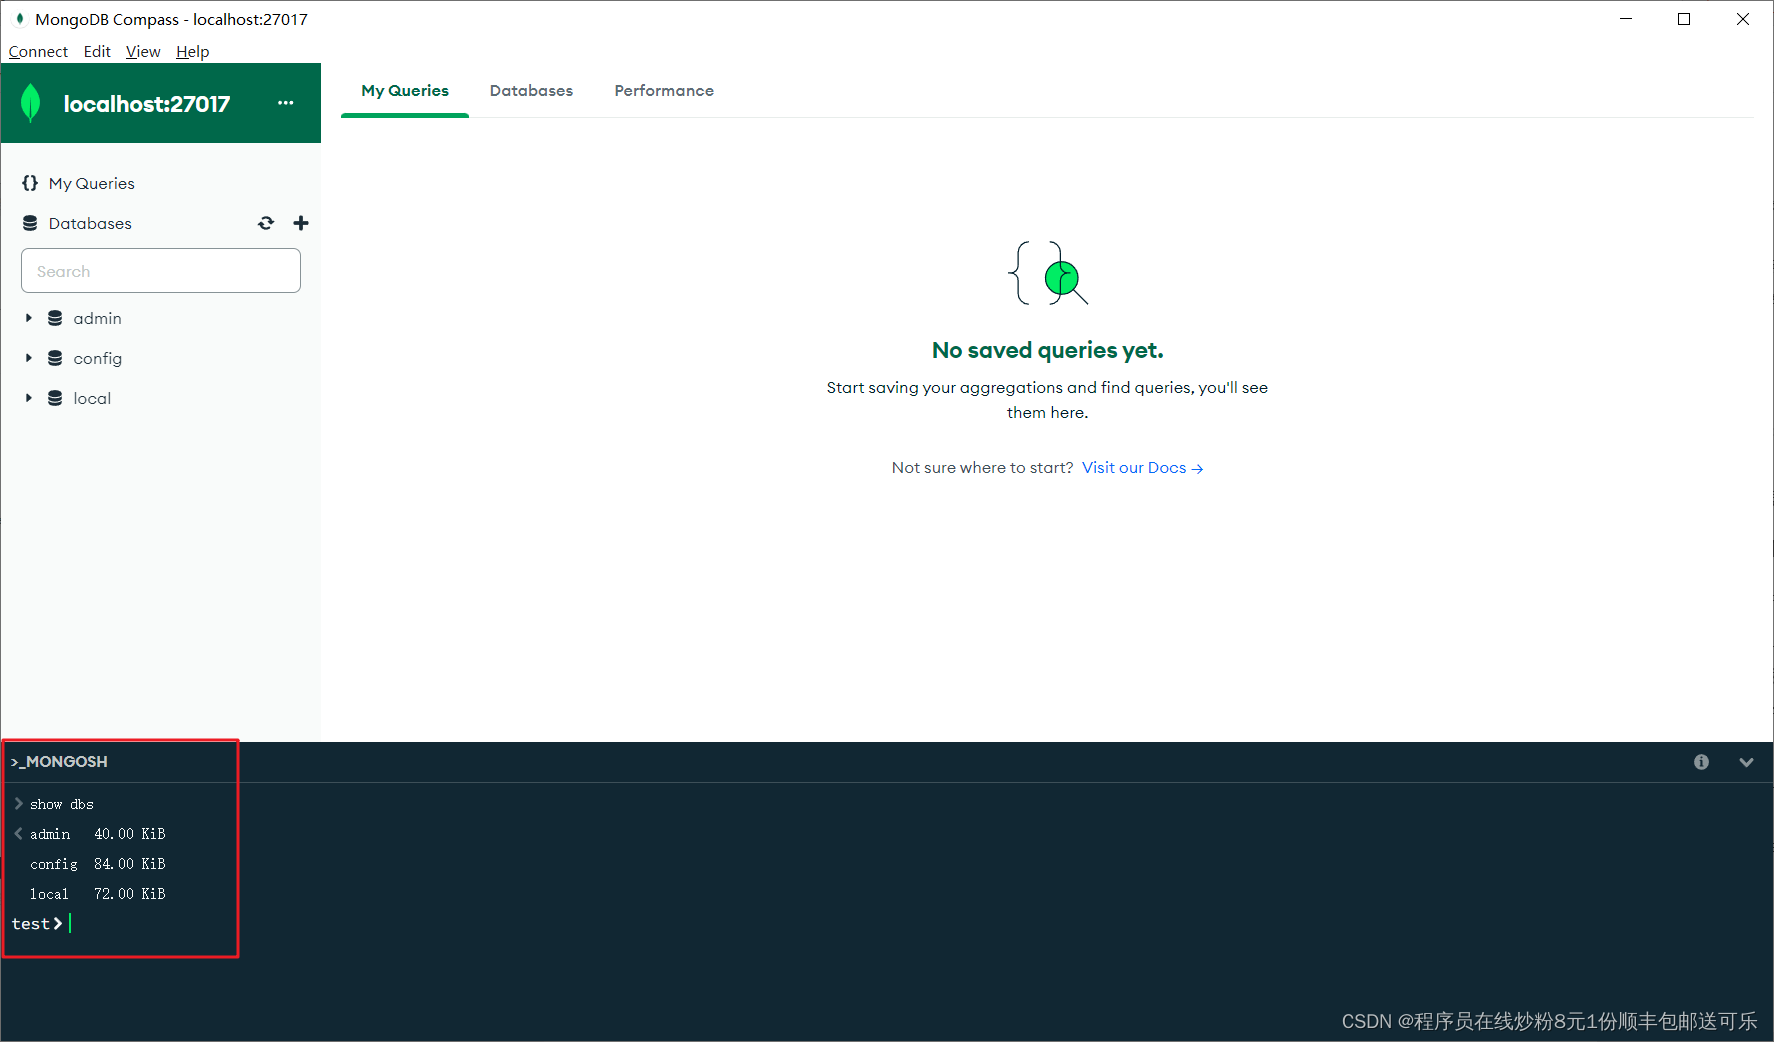This screenshot has width=1774, height=1042.
Task: Open the Help menu
Action: (x=193, y=52)
